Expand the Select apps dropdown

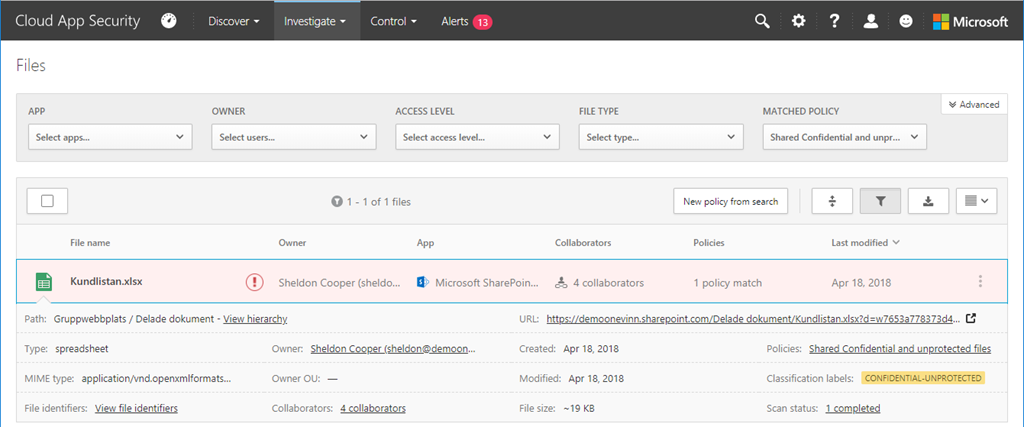coord(110,137)
